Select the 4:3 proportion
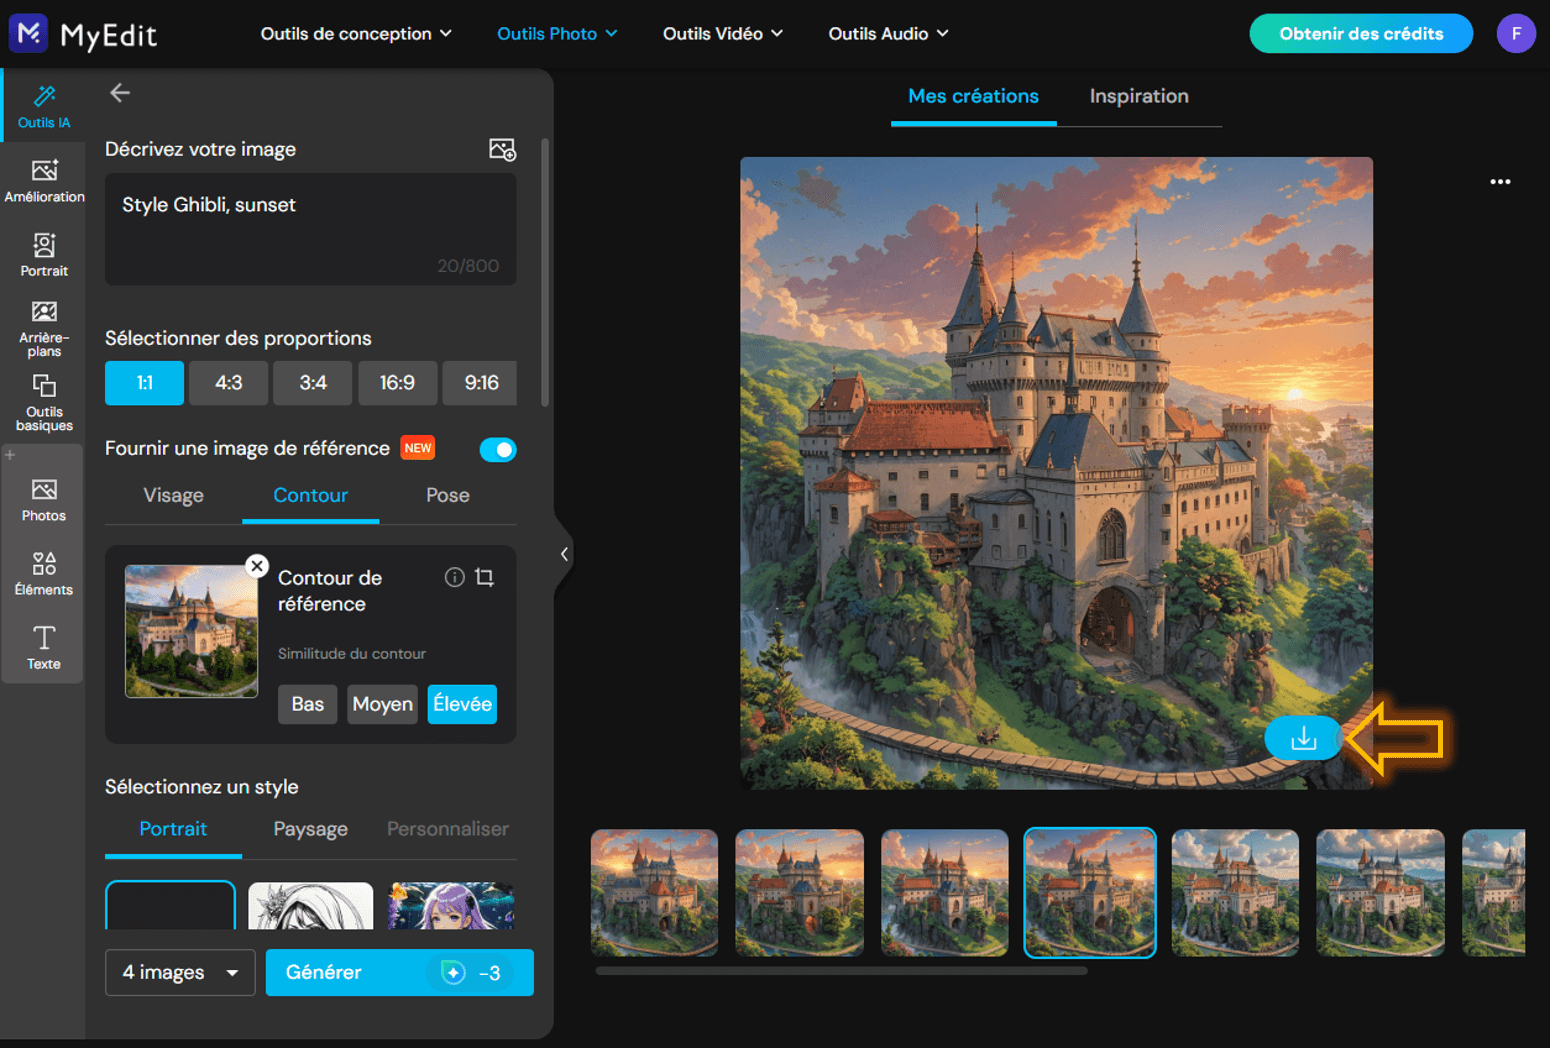The image size is (1550, 1048). (x=229, y=383)
